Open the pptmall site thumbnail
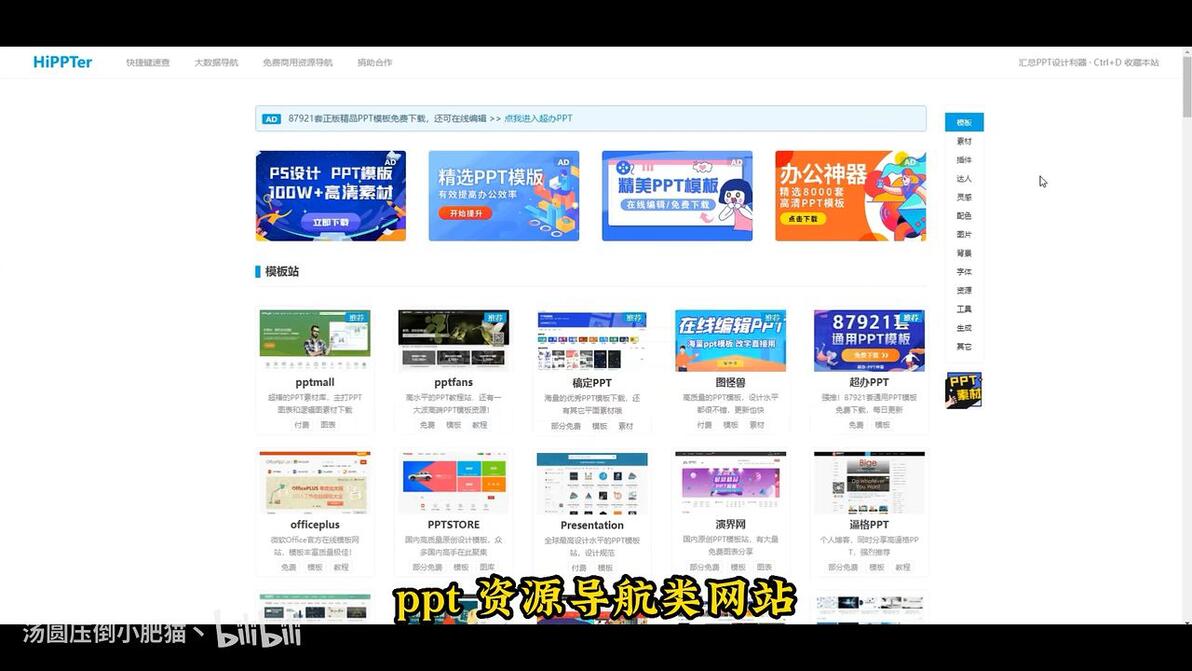The image size is (1192, 671). coord(315,340)
